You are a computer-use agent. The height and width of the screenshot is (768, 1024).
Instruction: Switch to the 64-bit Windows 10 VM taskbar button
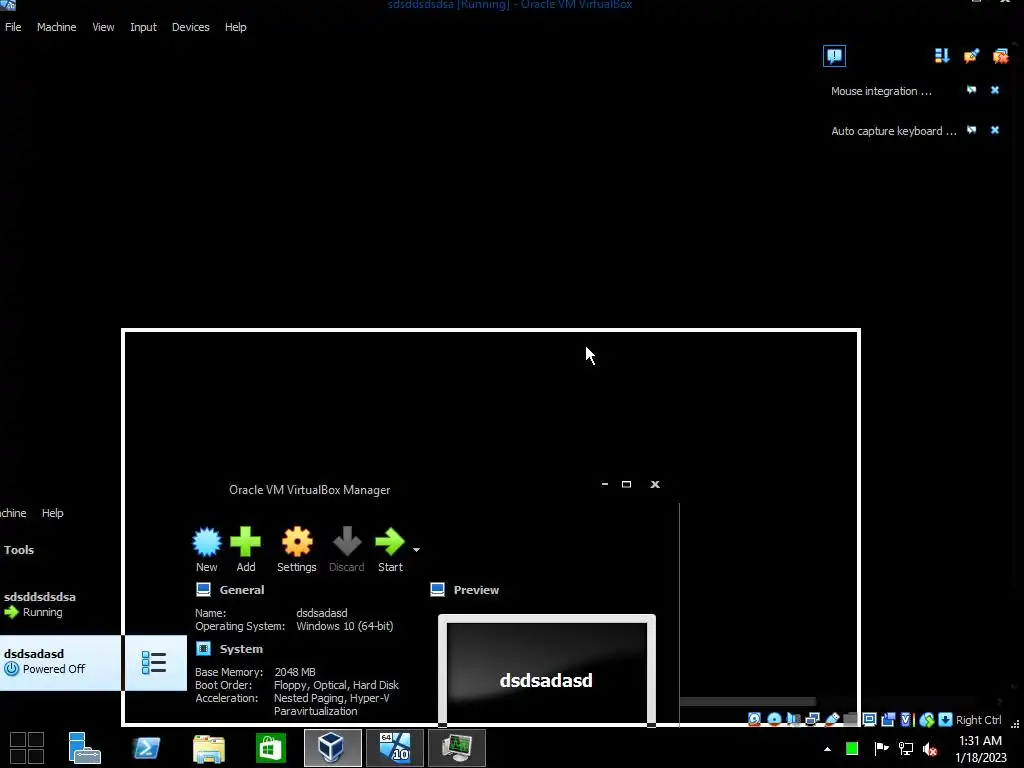click(394, 748)
